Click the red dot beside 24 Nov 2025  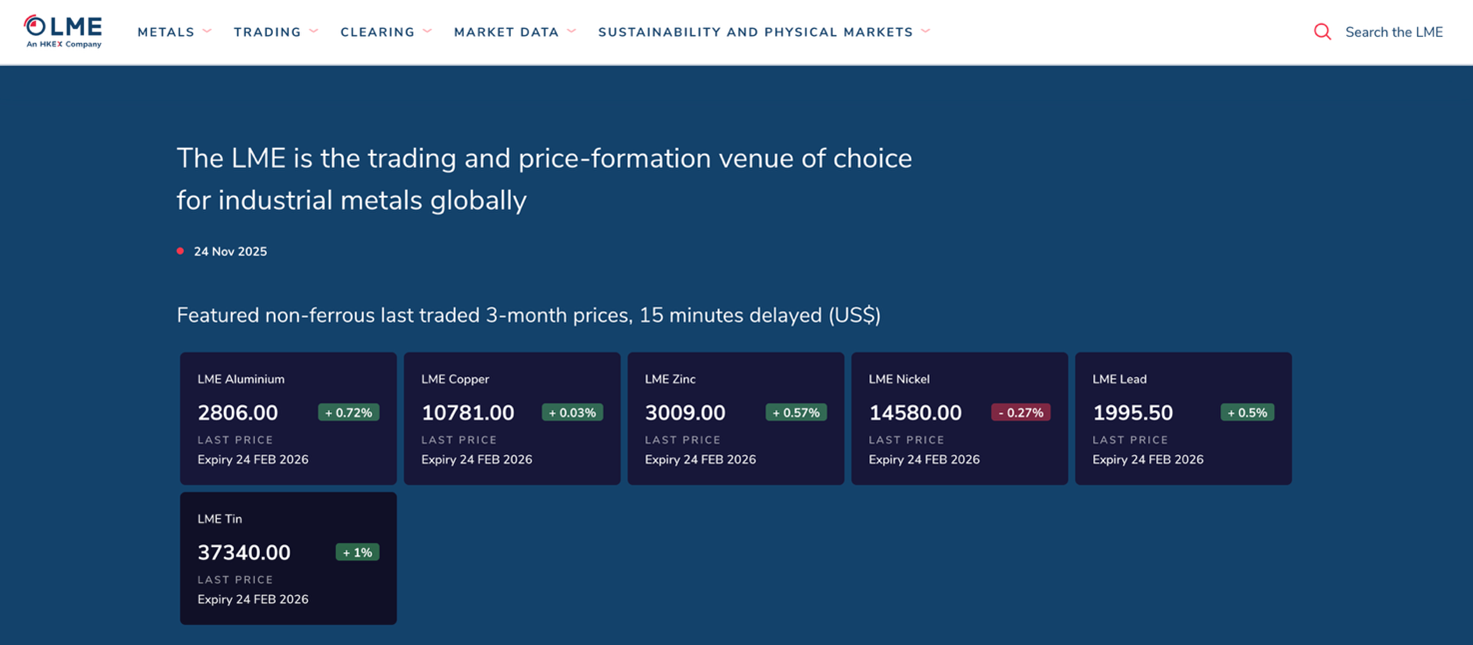(x=180, y=251)
